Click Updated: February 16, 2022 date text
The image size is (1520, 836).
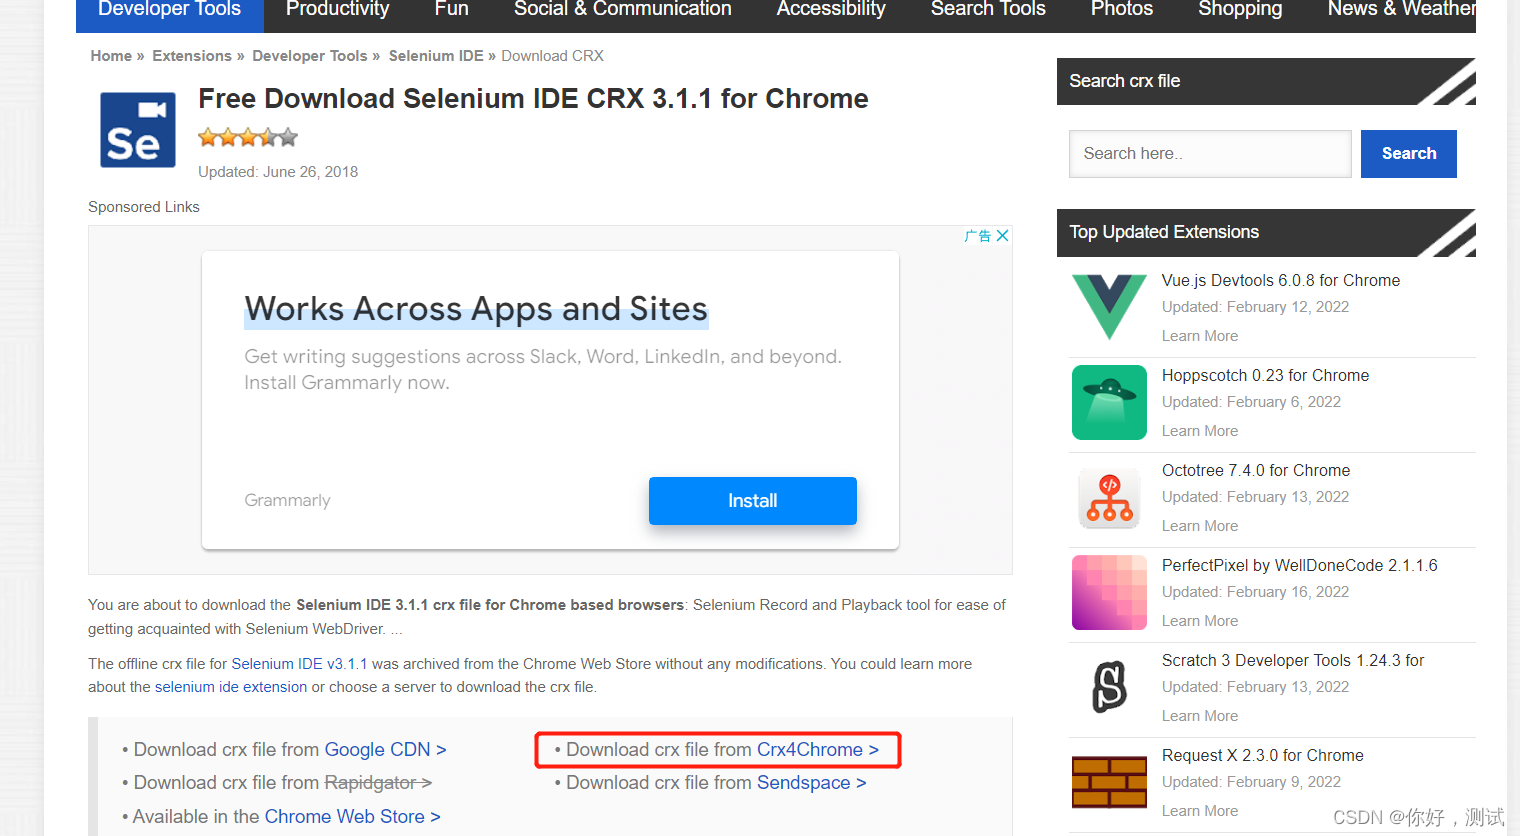[x=1256, y=592]
